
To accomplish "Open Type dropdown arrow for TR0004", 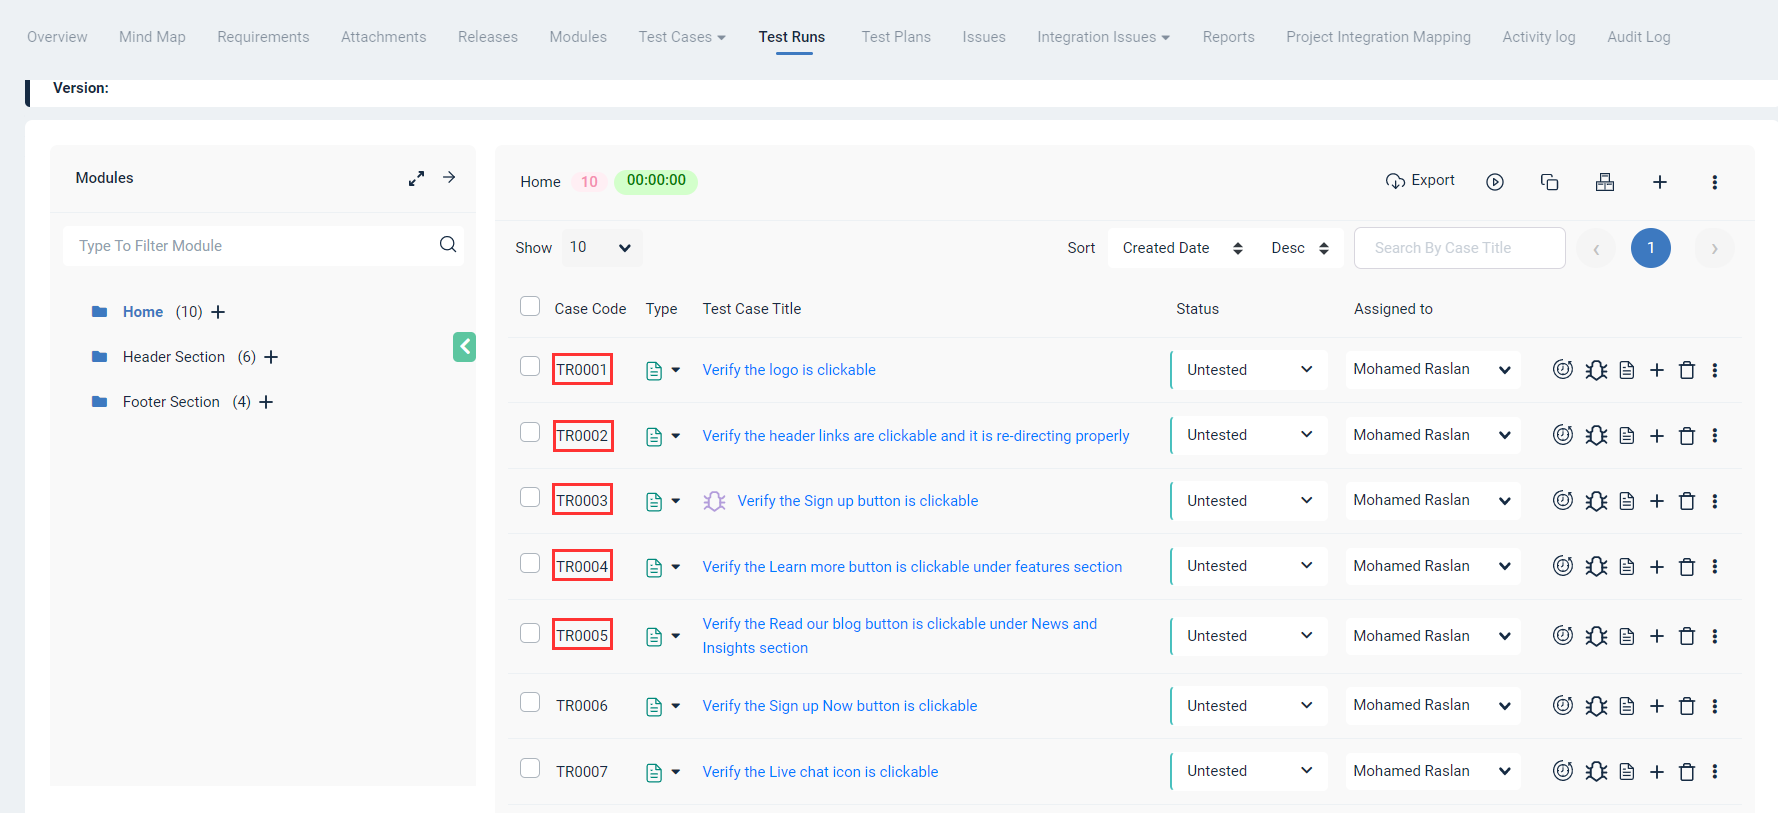I will click(676, 567).
